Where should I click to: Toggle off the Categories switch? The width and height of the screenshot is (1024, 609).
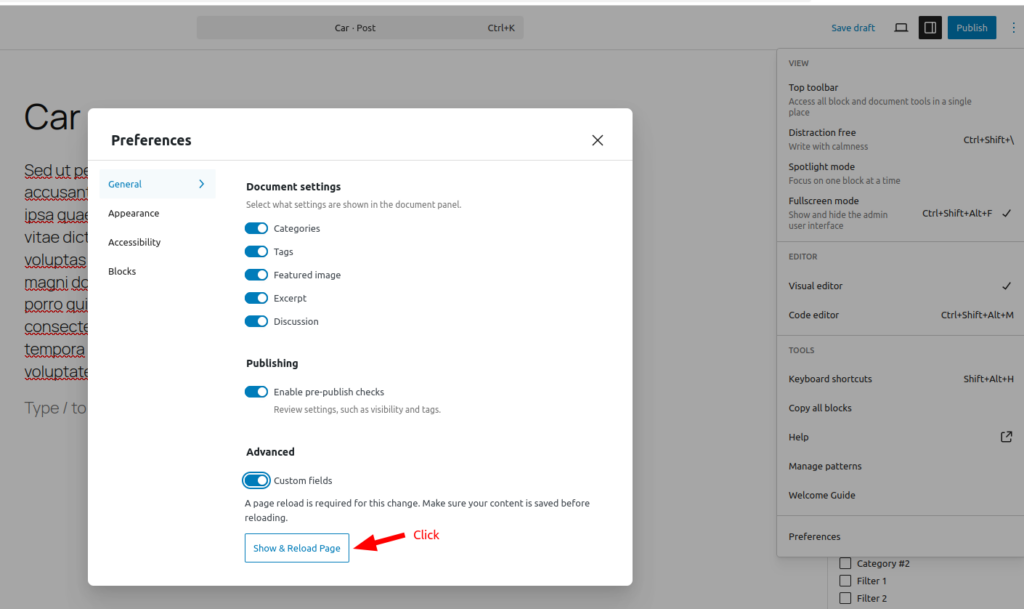[256, 229]
